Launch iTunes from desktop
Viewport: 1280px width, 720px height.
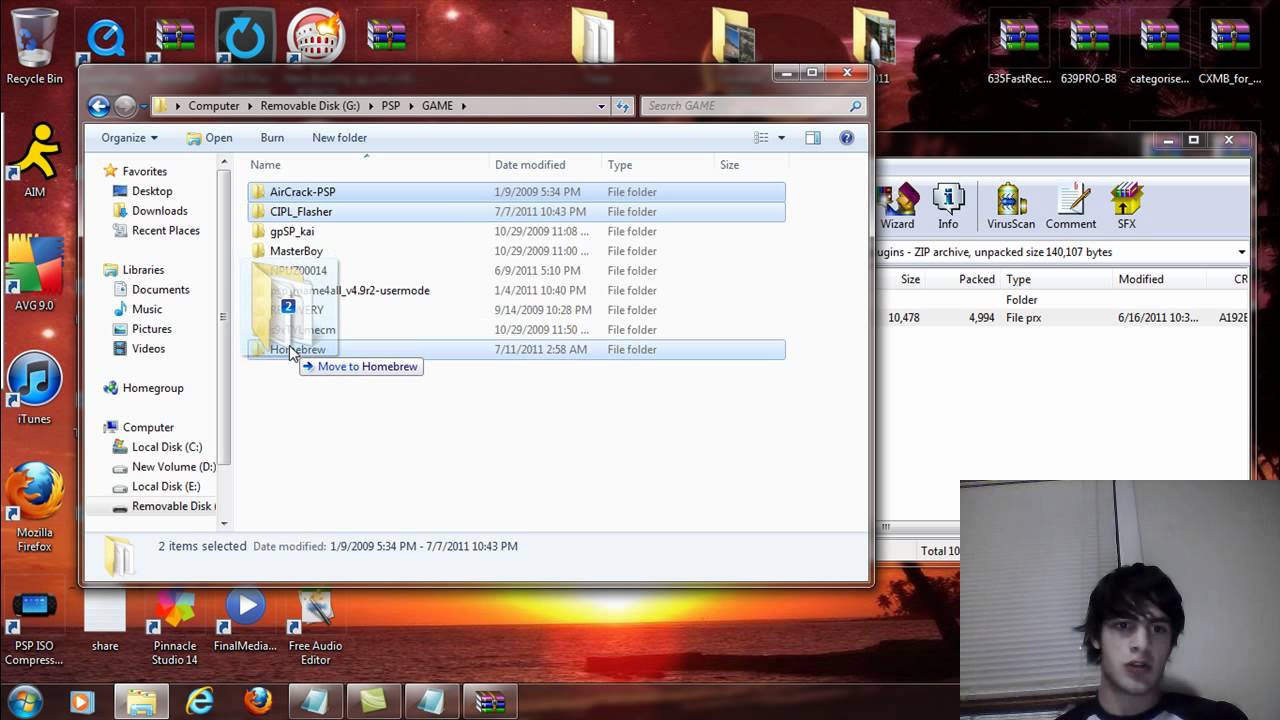[34, 387]
